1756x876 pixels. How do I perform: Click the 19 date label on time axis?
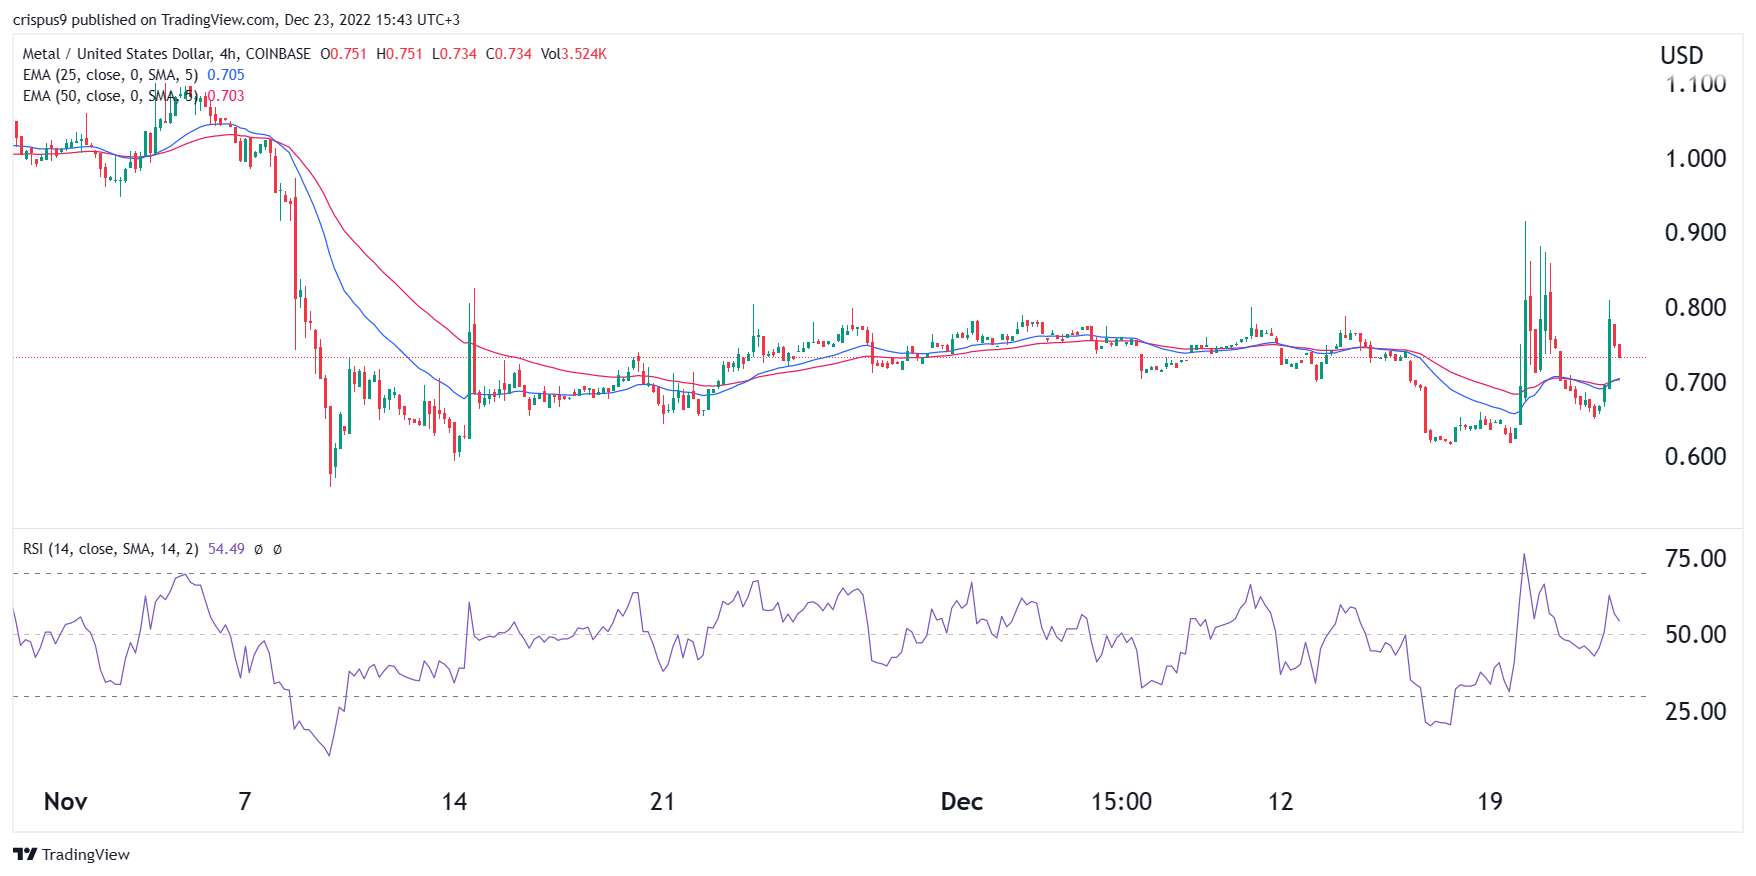pyautogui.click(x=1490, y=802)
